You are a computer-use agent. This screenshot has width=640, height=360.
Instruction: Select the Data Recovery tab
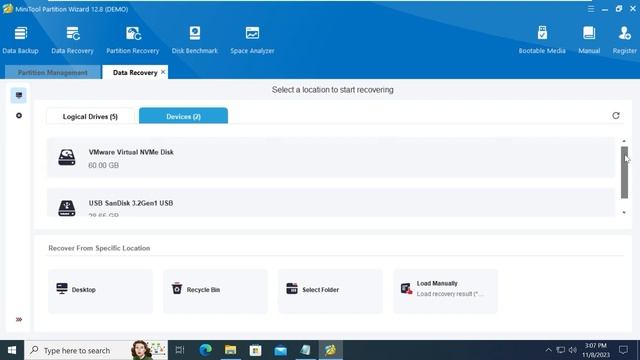(135, 72)
